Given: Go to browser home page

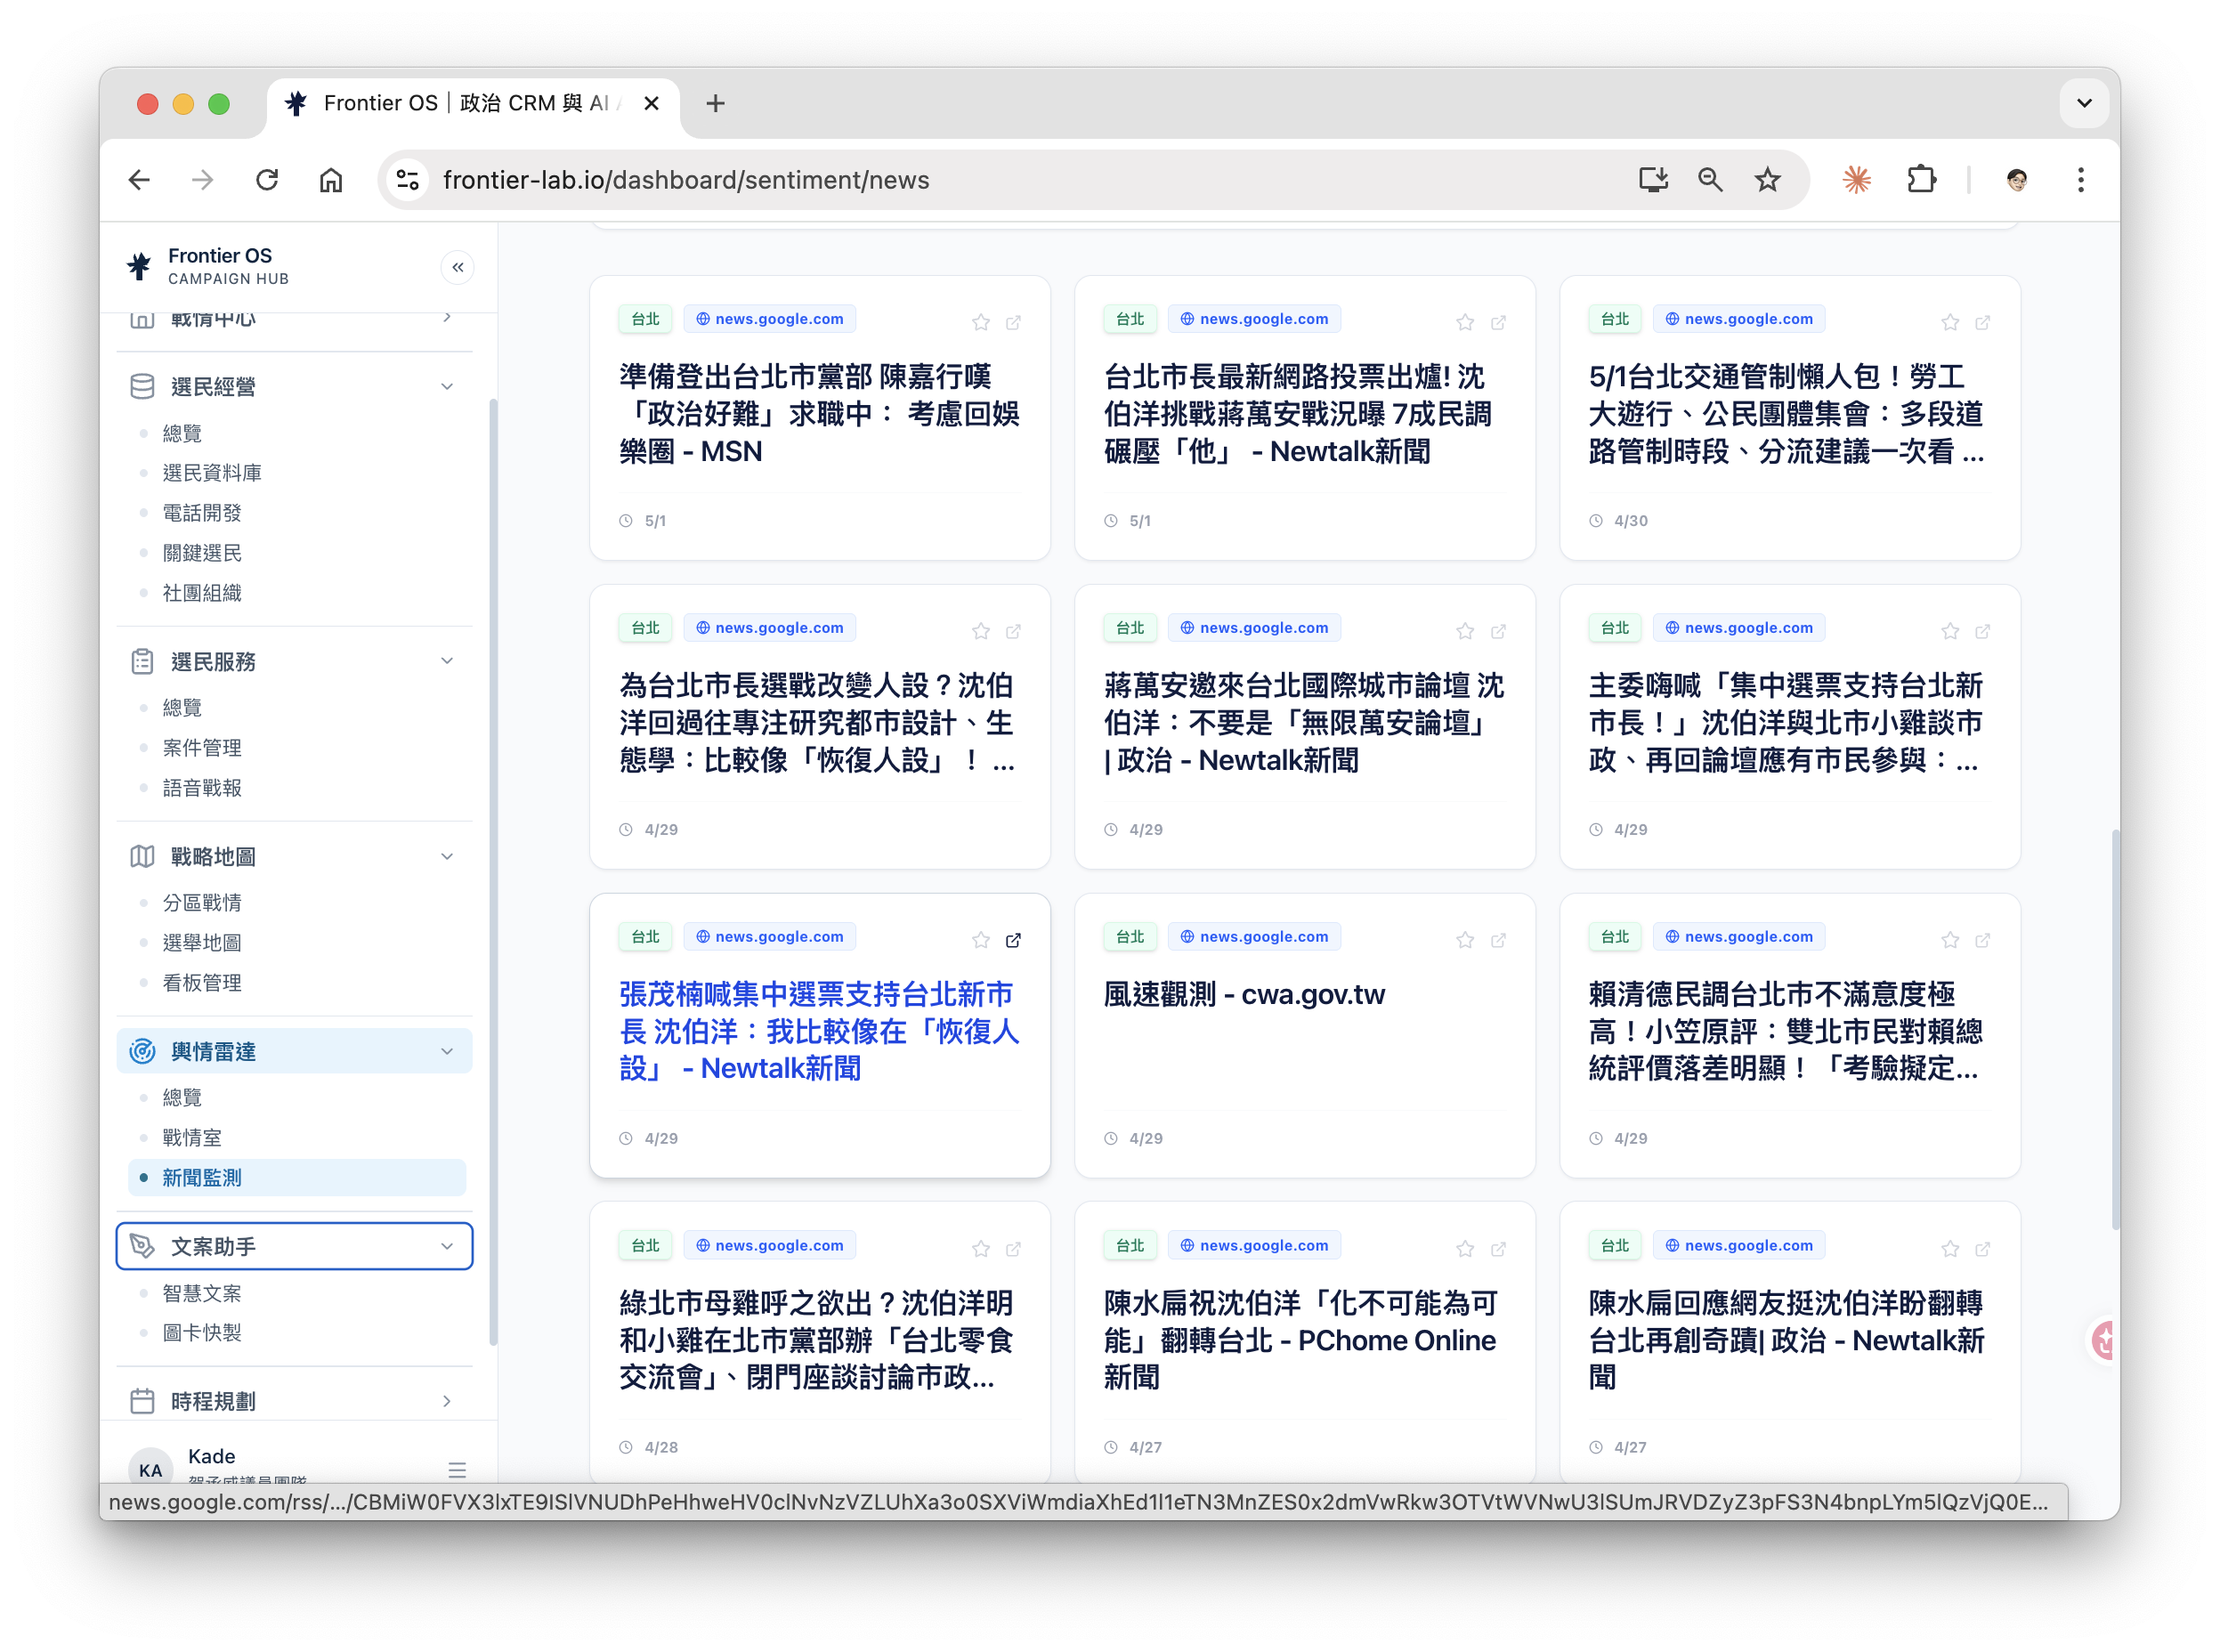Looking at the screenshot, I should pyautogui.click(x=331, y=180).
